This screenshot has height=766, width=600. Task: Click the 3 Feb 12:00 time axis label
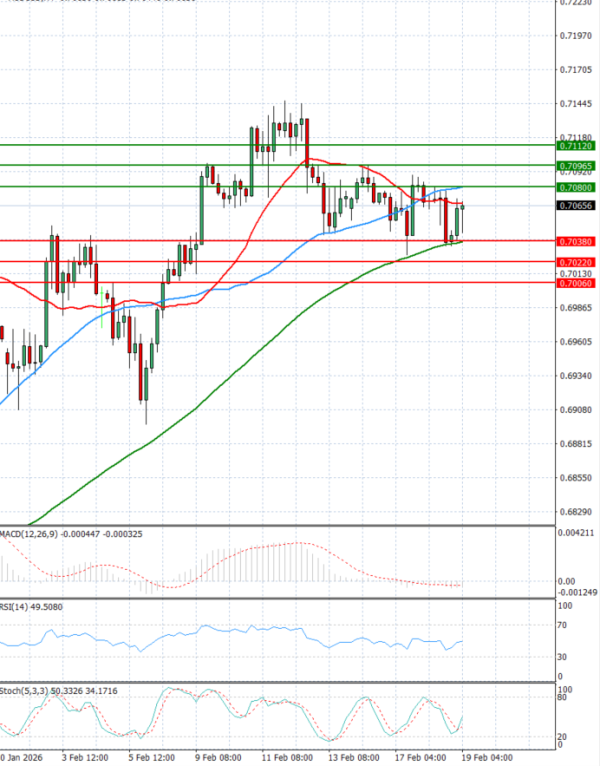point(84,757)
